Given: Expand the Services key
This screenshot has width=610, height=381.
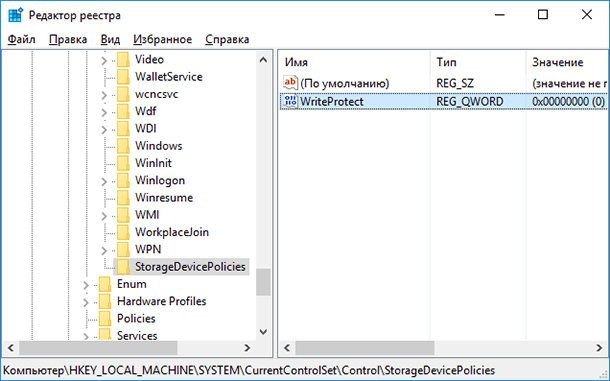Looking at the screenshot, I should pyautogui.click(x=86, y=336).
